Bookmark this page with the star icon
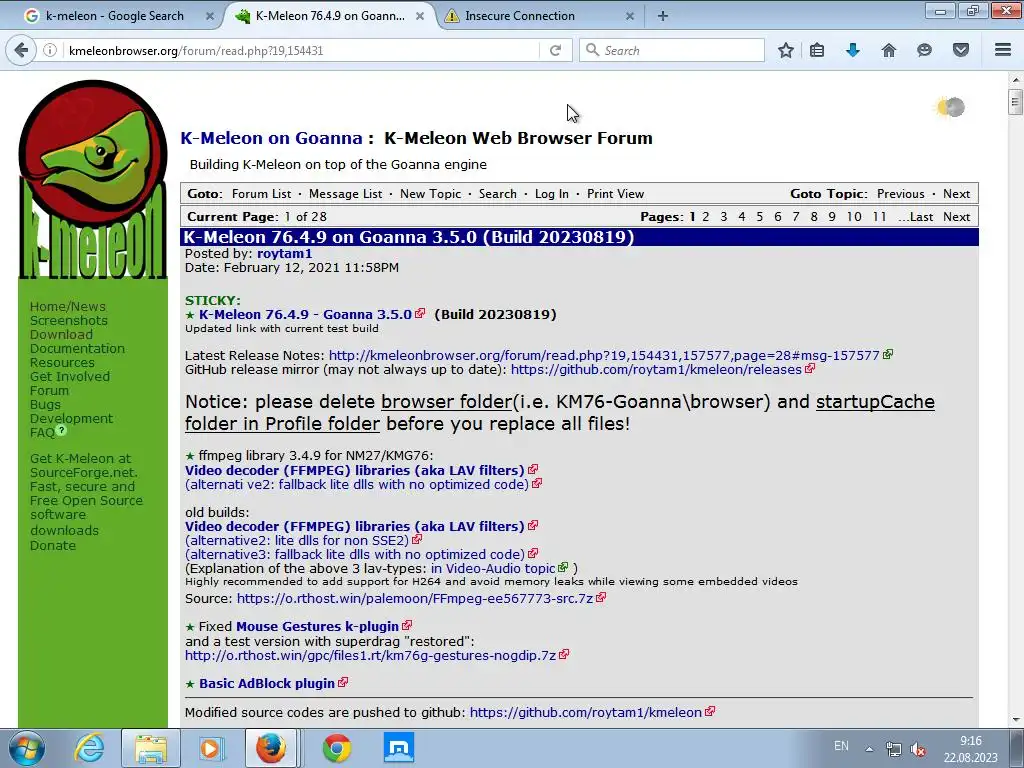Viewport: 1024px width, 768px height. pyautogui.click(x=786, y=50)
